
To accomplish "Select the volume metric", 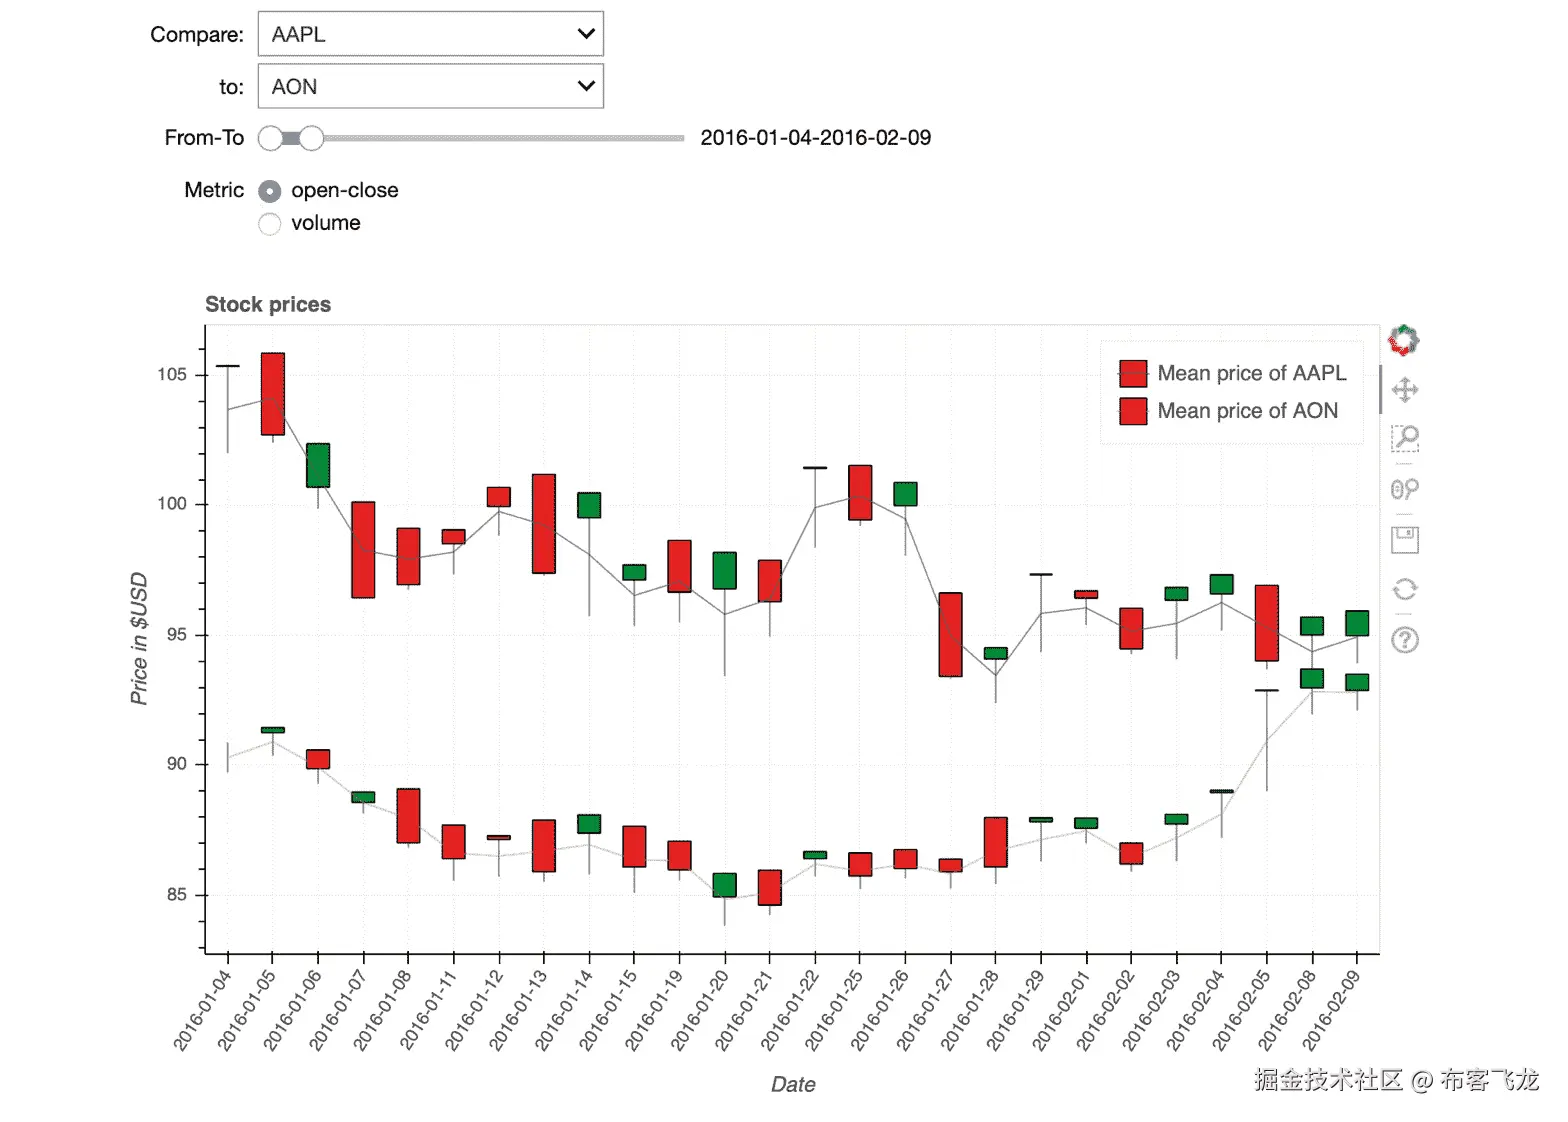I will coord(269,224).
